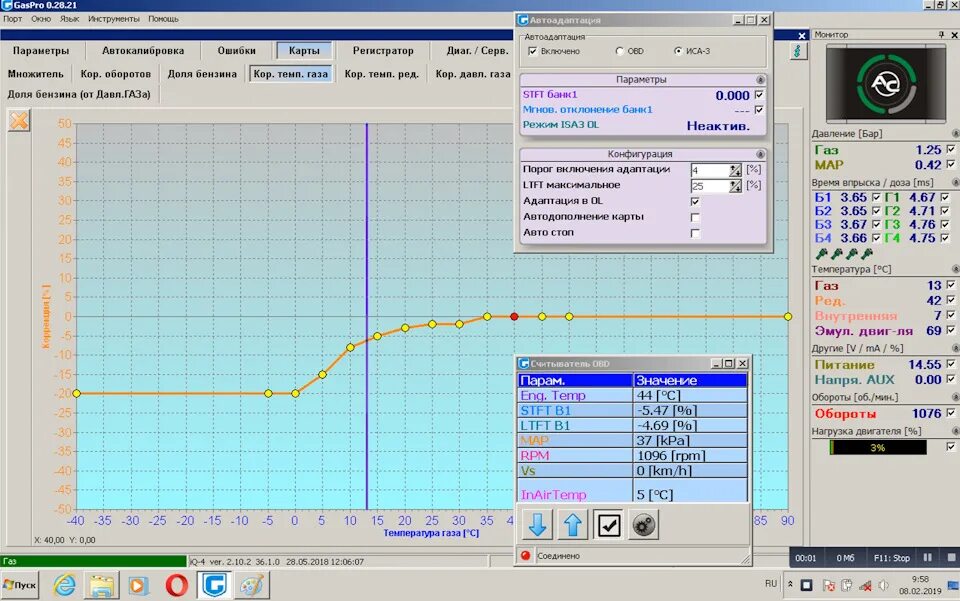This screenshot has height=601, width=960.
Task: Click the up arrow in OBD reader
Action: [572, 524]
